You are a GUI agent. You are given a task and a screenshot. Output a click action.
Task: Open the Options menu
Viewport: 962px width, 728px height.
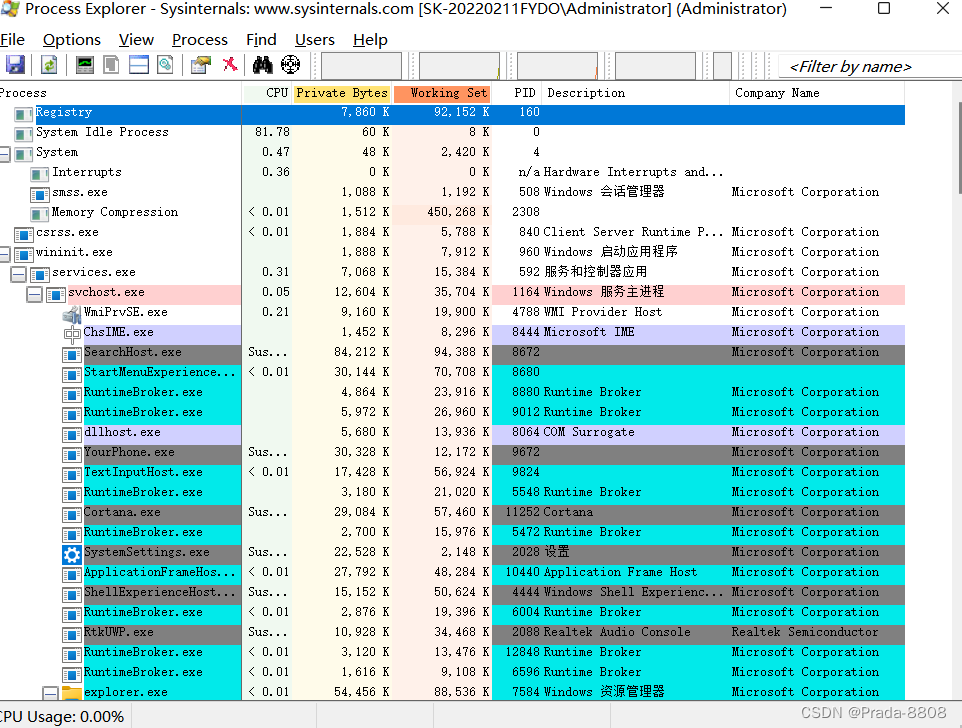[x=72, y=40]
